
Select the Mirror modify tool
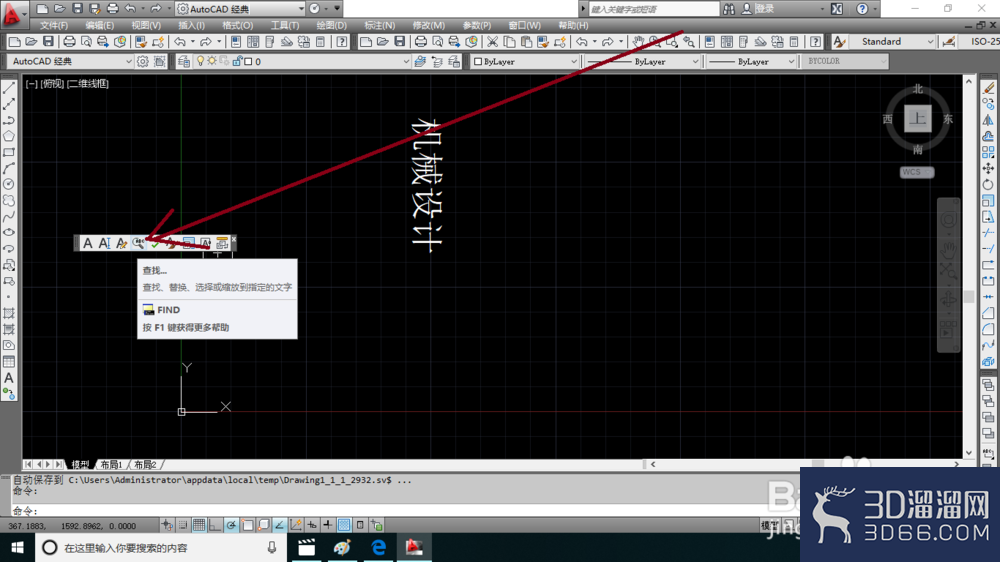pos(988,120)
